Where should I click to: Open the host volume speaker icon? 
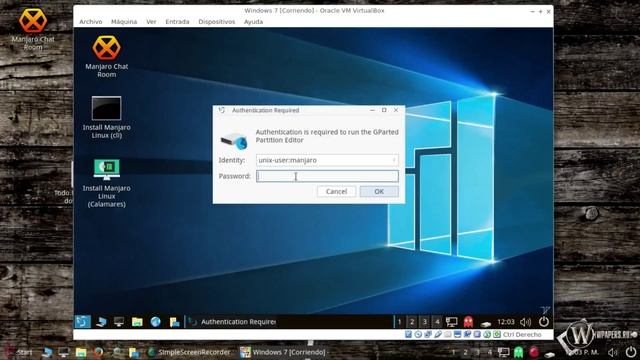(612, 352)
